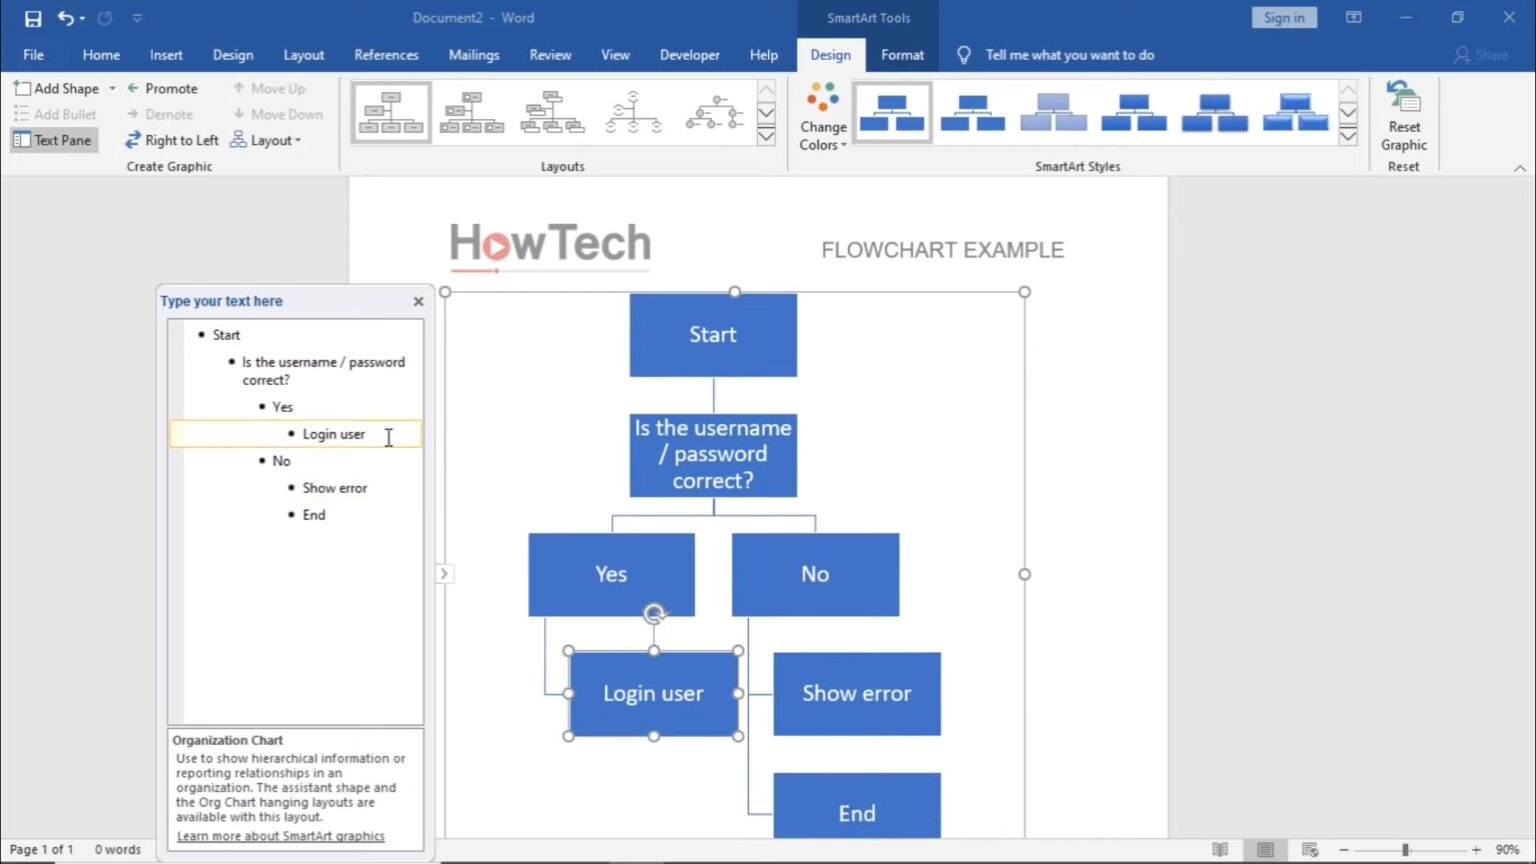This screenshot has width=1536, height=864.
Task: Follow the Learn more about SmartArt graphics link
Action: coord(280,835)
